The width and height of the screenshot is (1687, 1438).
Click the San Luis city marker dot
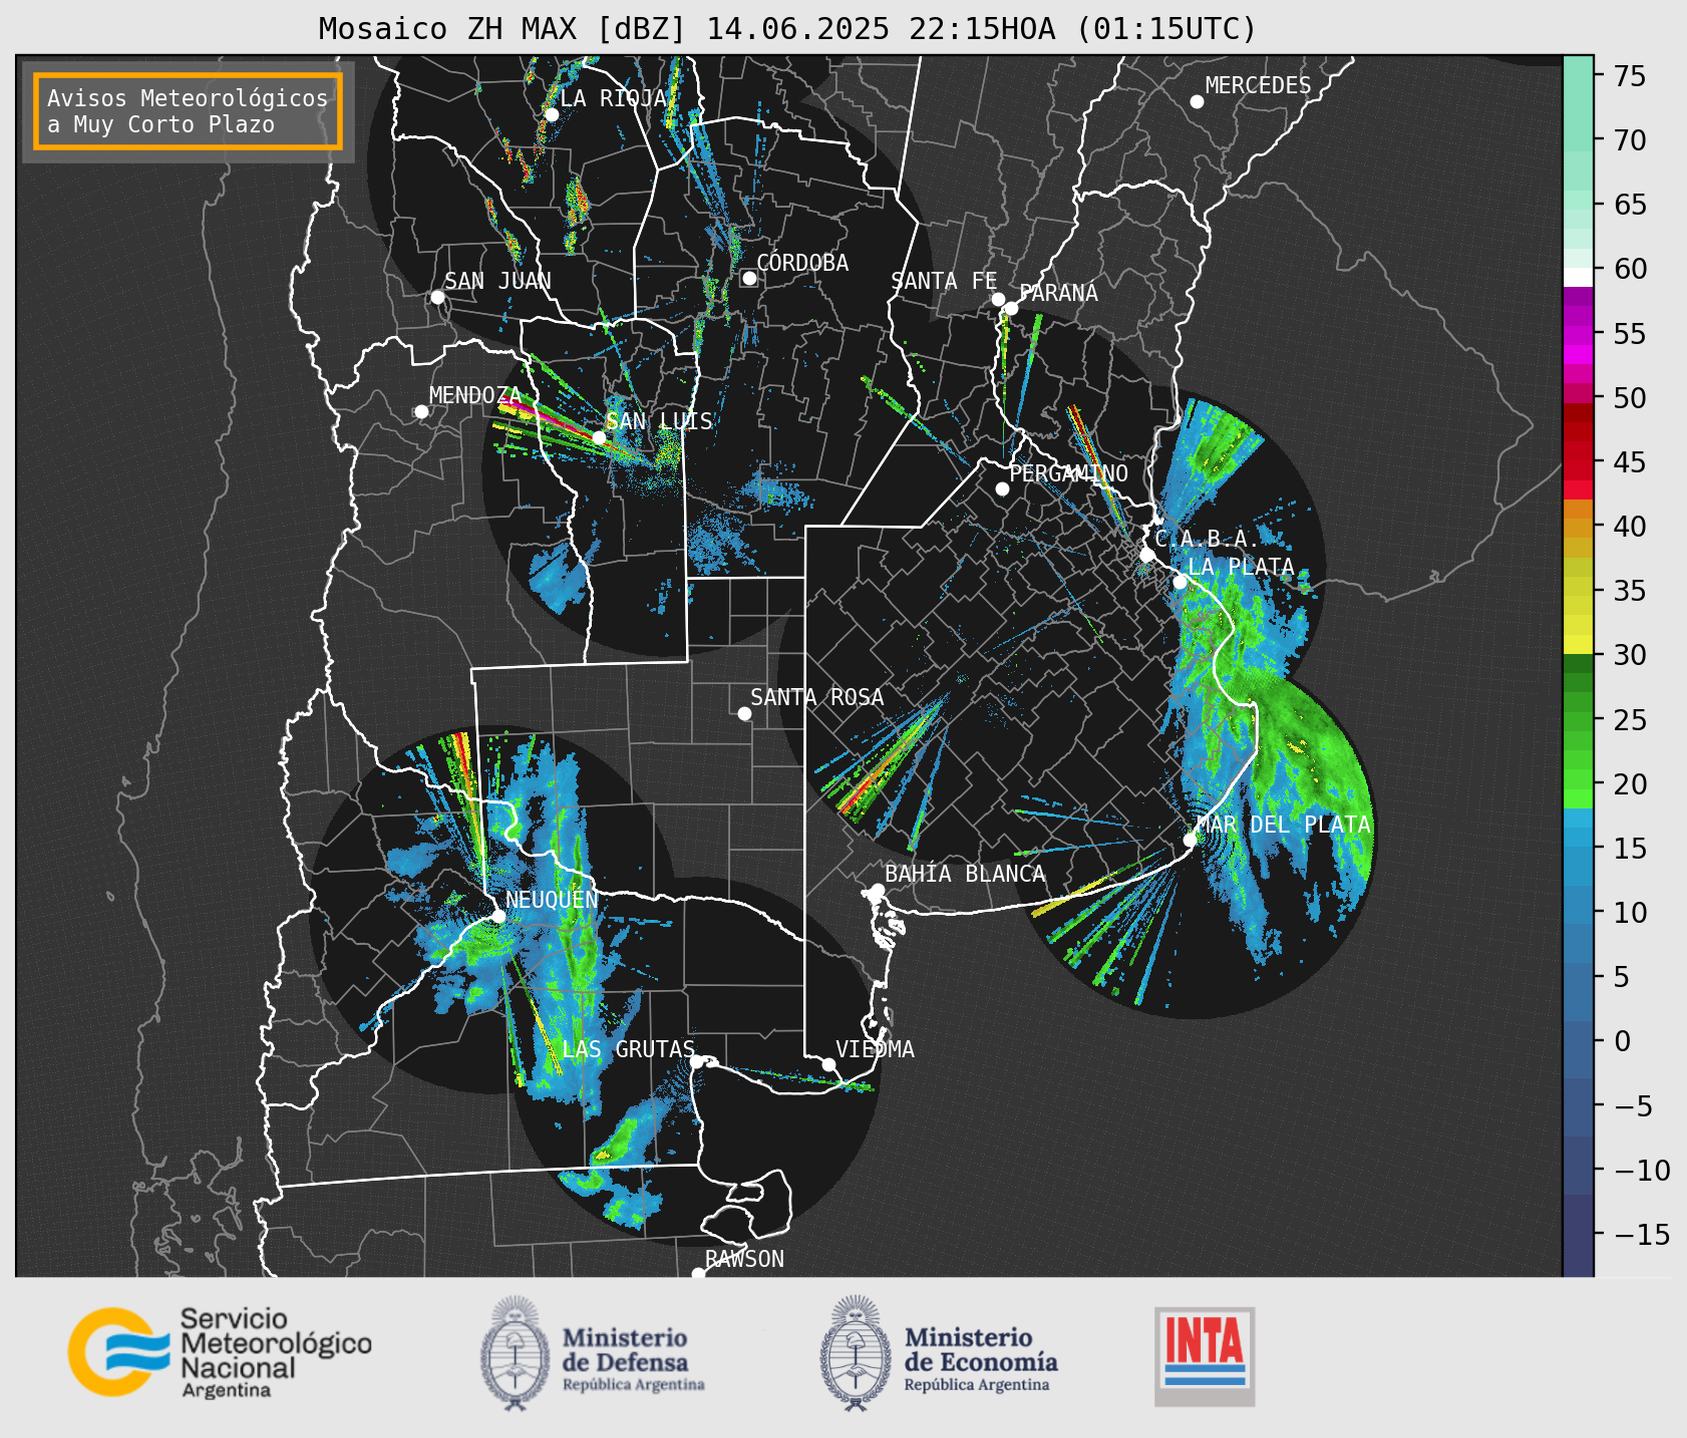click(599, 438)
